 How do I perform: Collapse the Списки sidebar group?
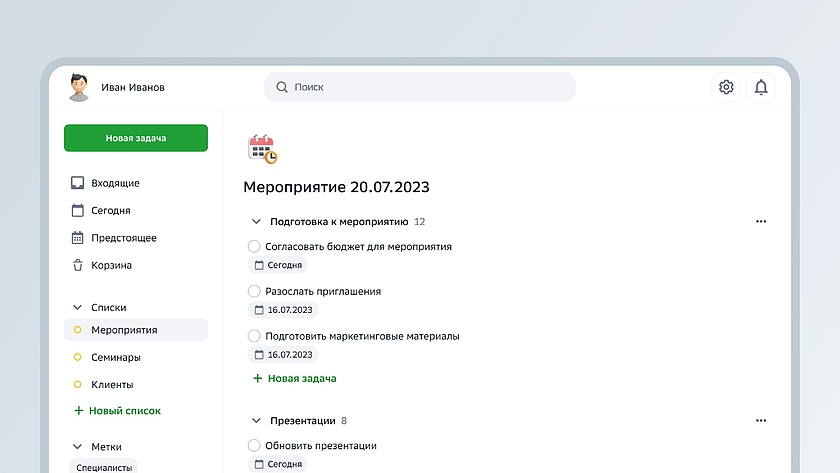pyautogui.click(x=77, y=307)
